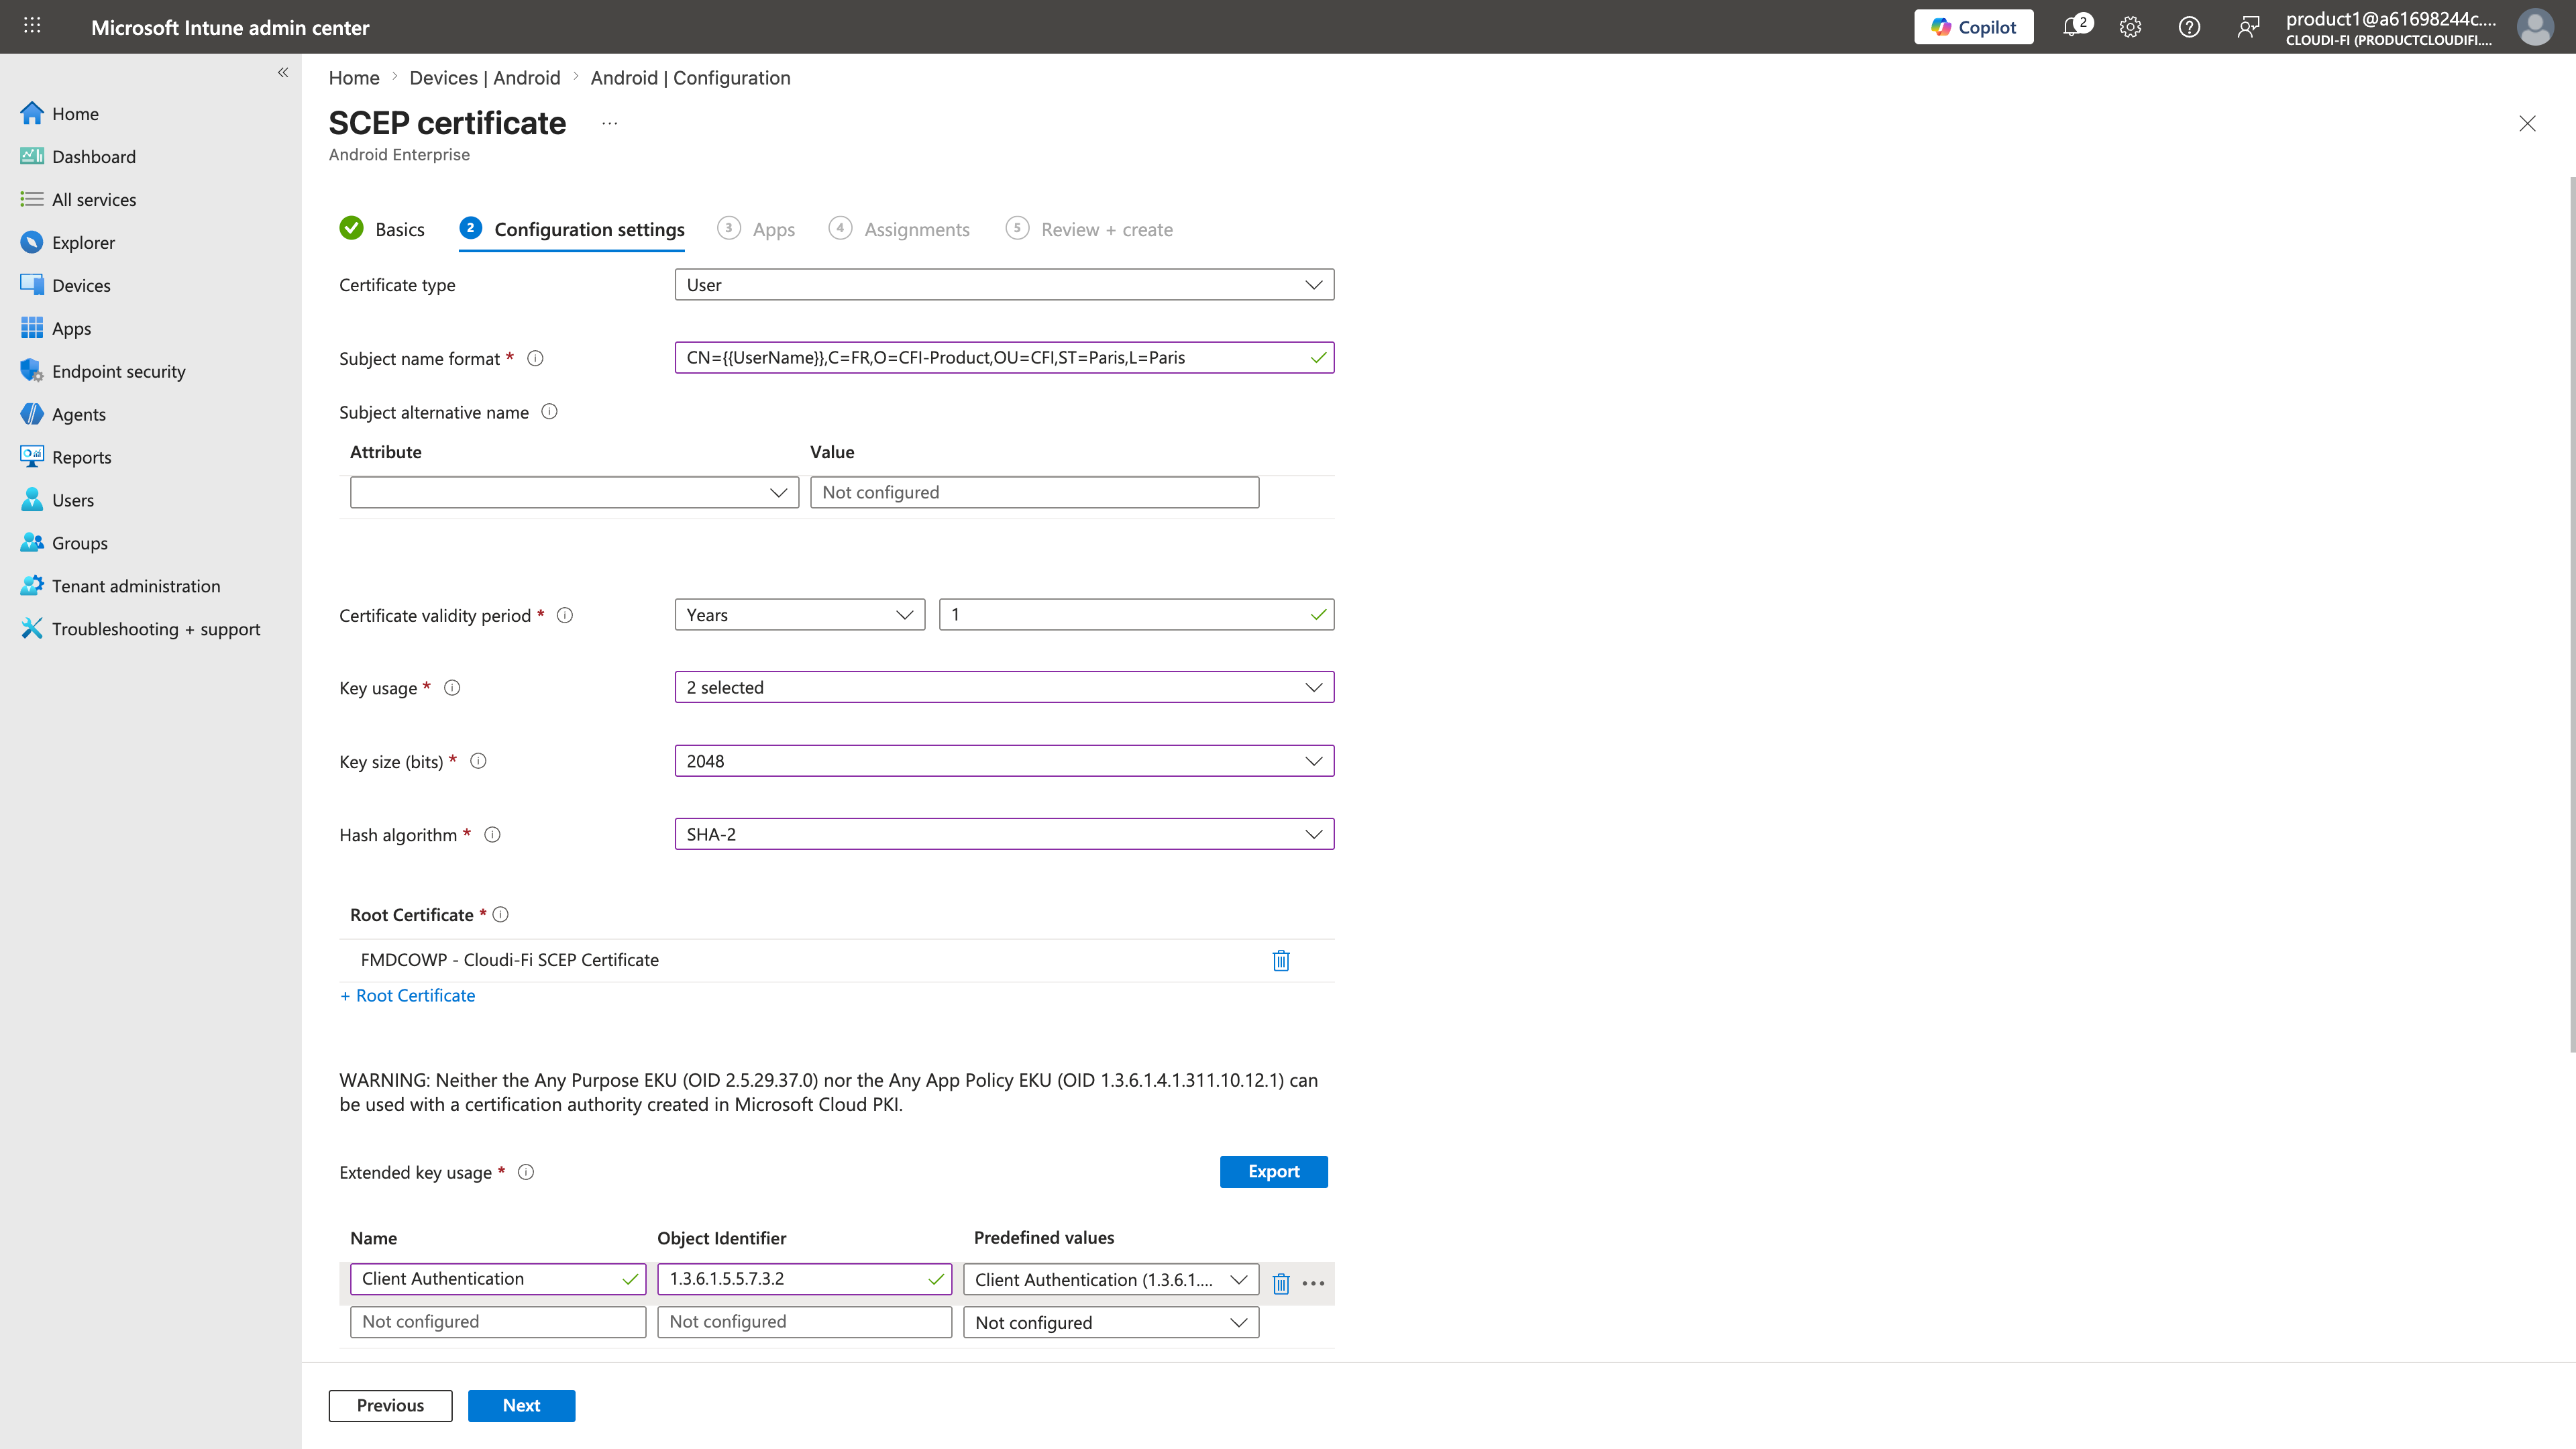Click the Subject name format field
The width and height of the screenshot is (2576, 1449).
pyautogui.click(x=1004, y=358)
